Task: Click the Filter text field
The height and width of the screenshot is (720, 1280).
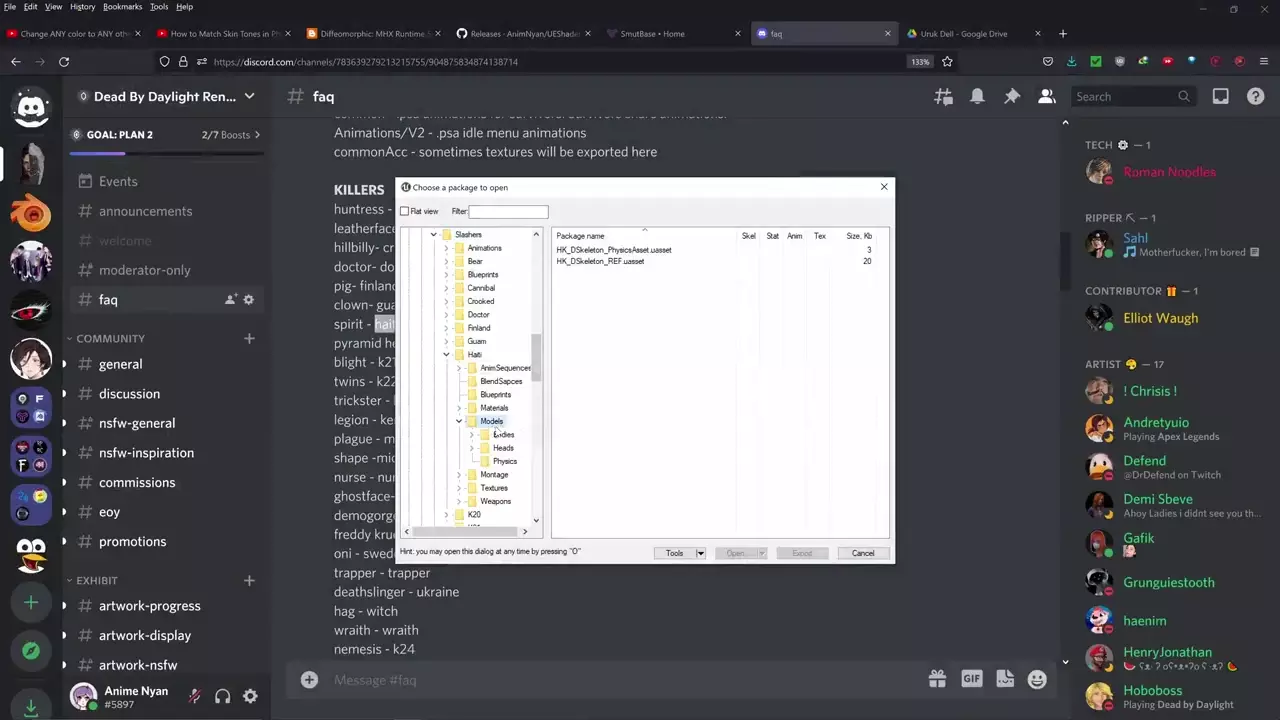Action: click(x=508, y=211)
